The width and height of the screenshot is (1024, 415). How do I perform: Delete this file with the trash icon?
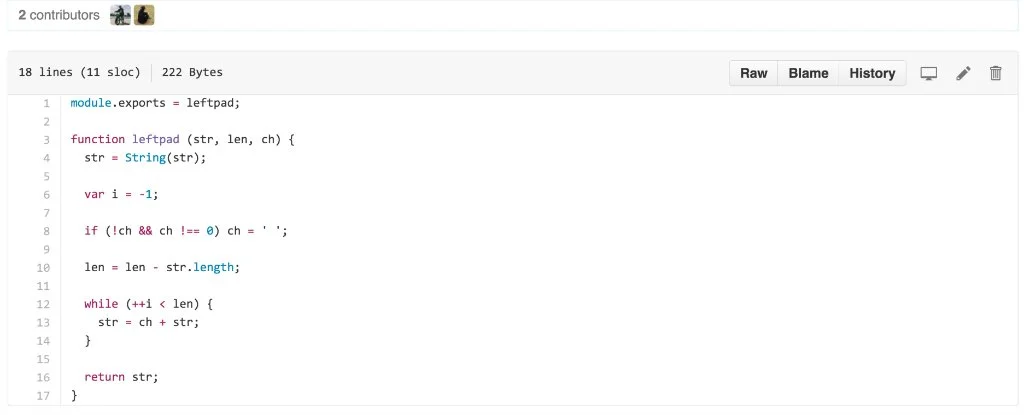pos(995,73)
